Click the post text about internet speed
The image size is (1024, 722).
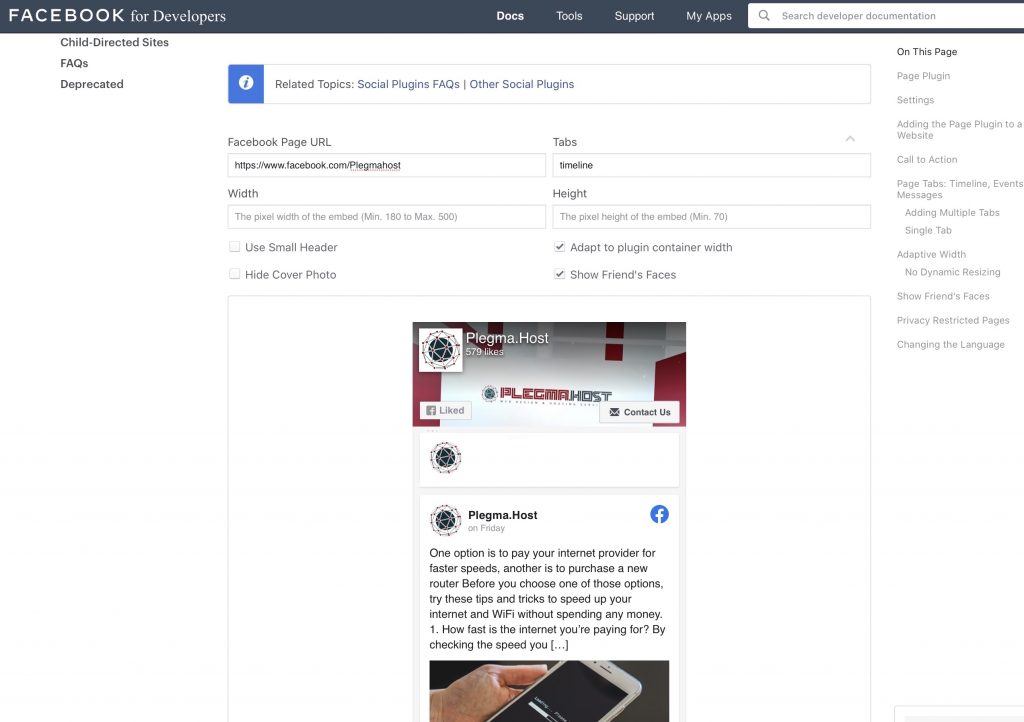point(547,599)
